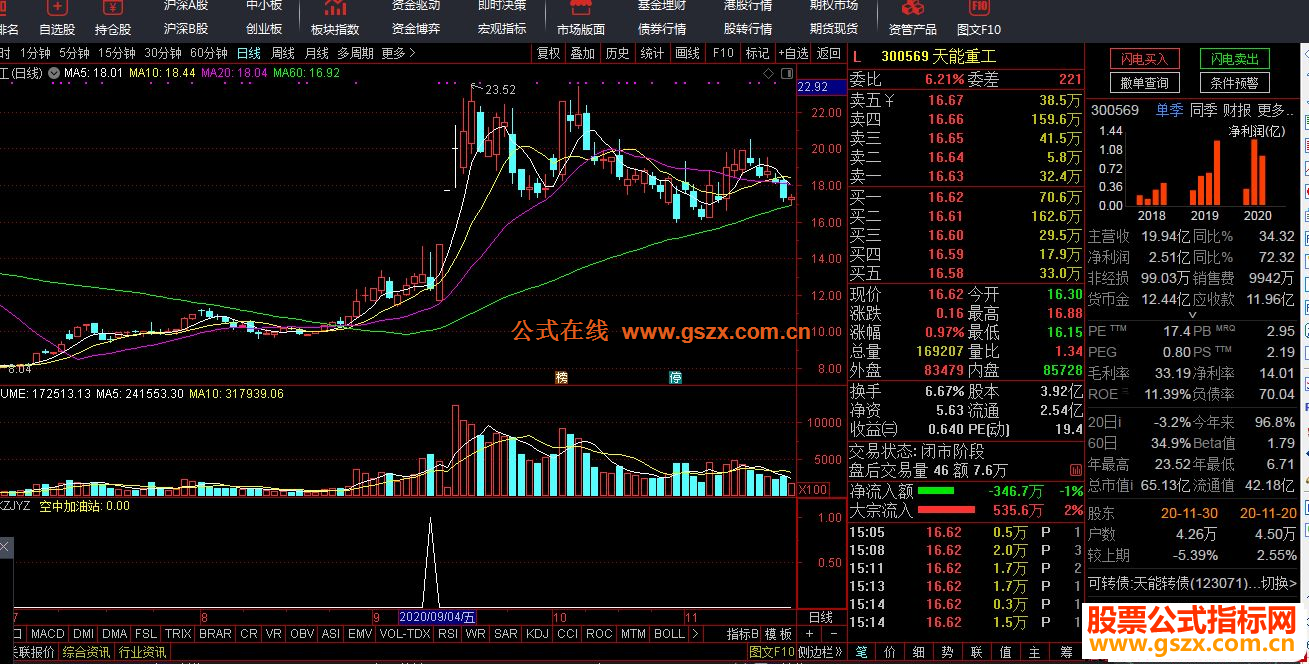Click the 停 marker on the chart

click(676, 378)
